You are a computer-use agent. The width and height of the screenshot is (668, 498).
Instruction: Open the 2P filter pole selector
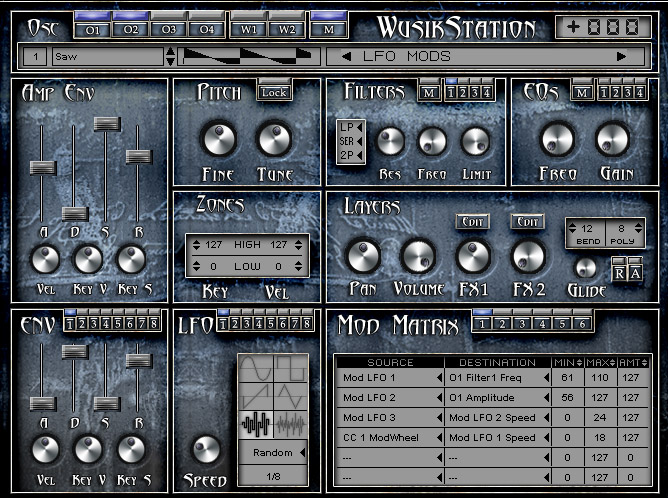point(351,155)
